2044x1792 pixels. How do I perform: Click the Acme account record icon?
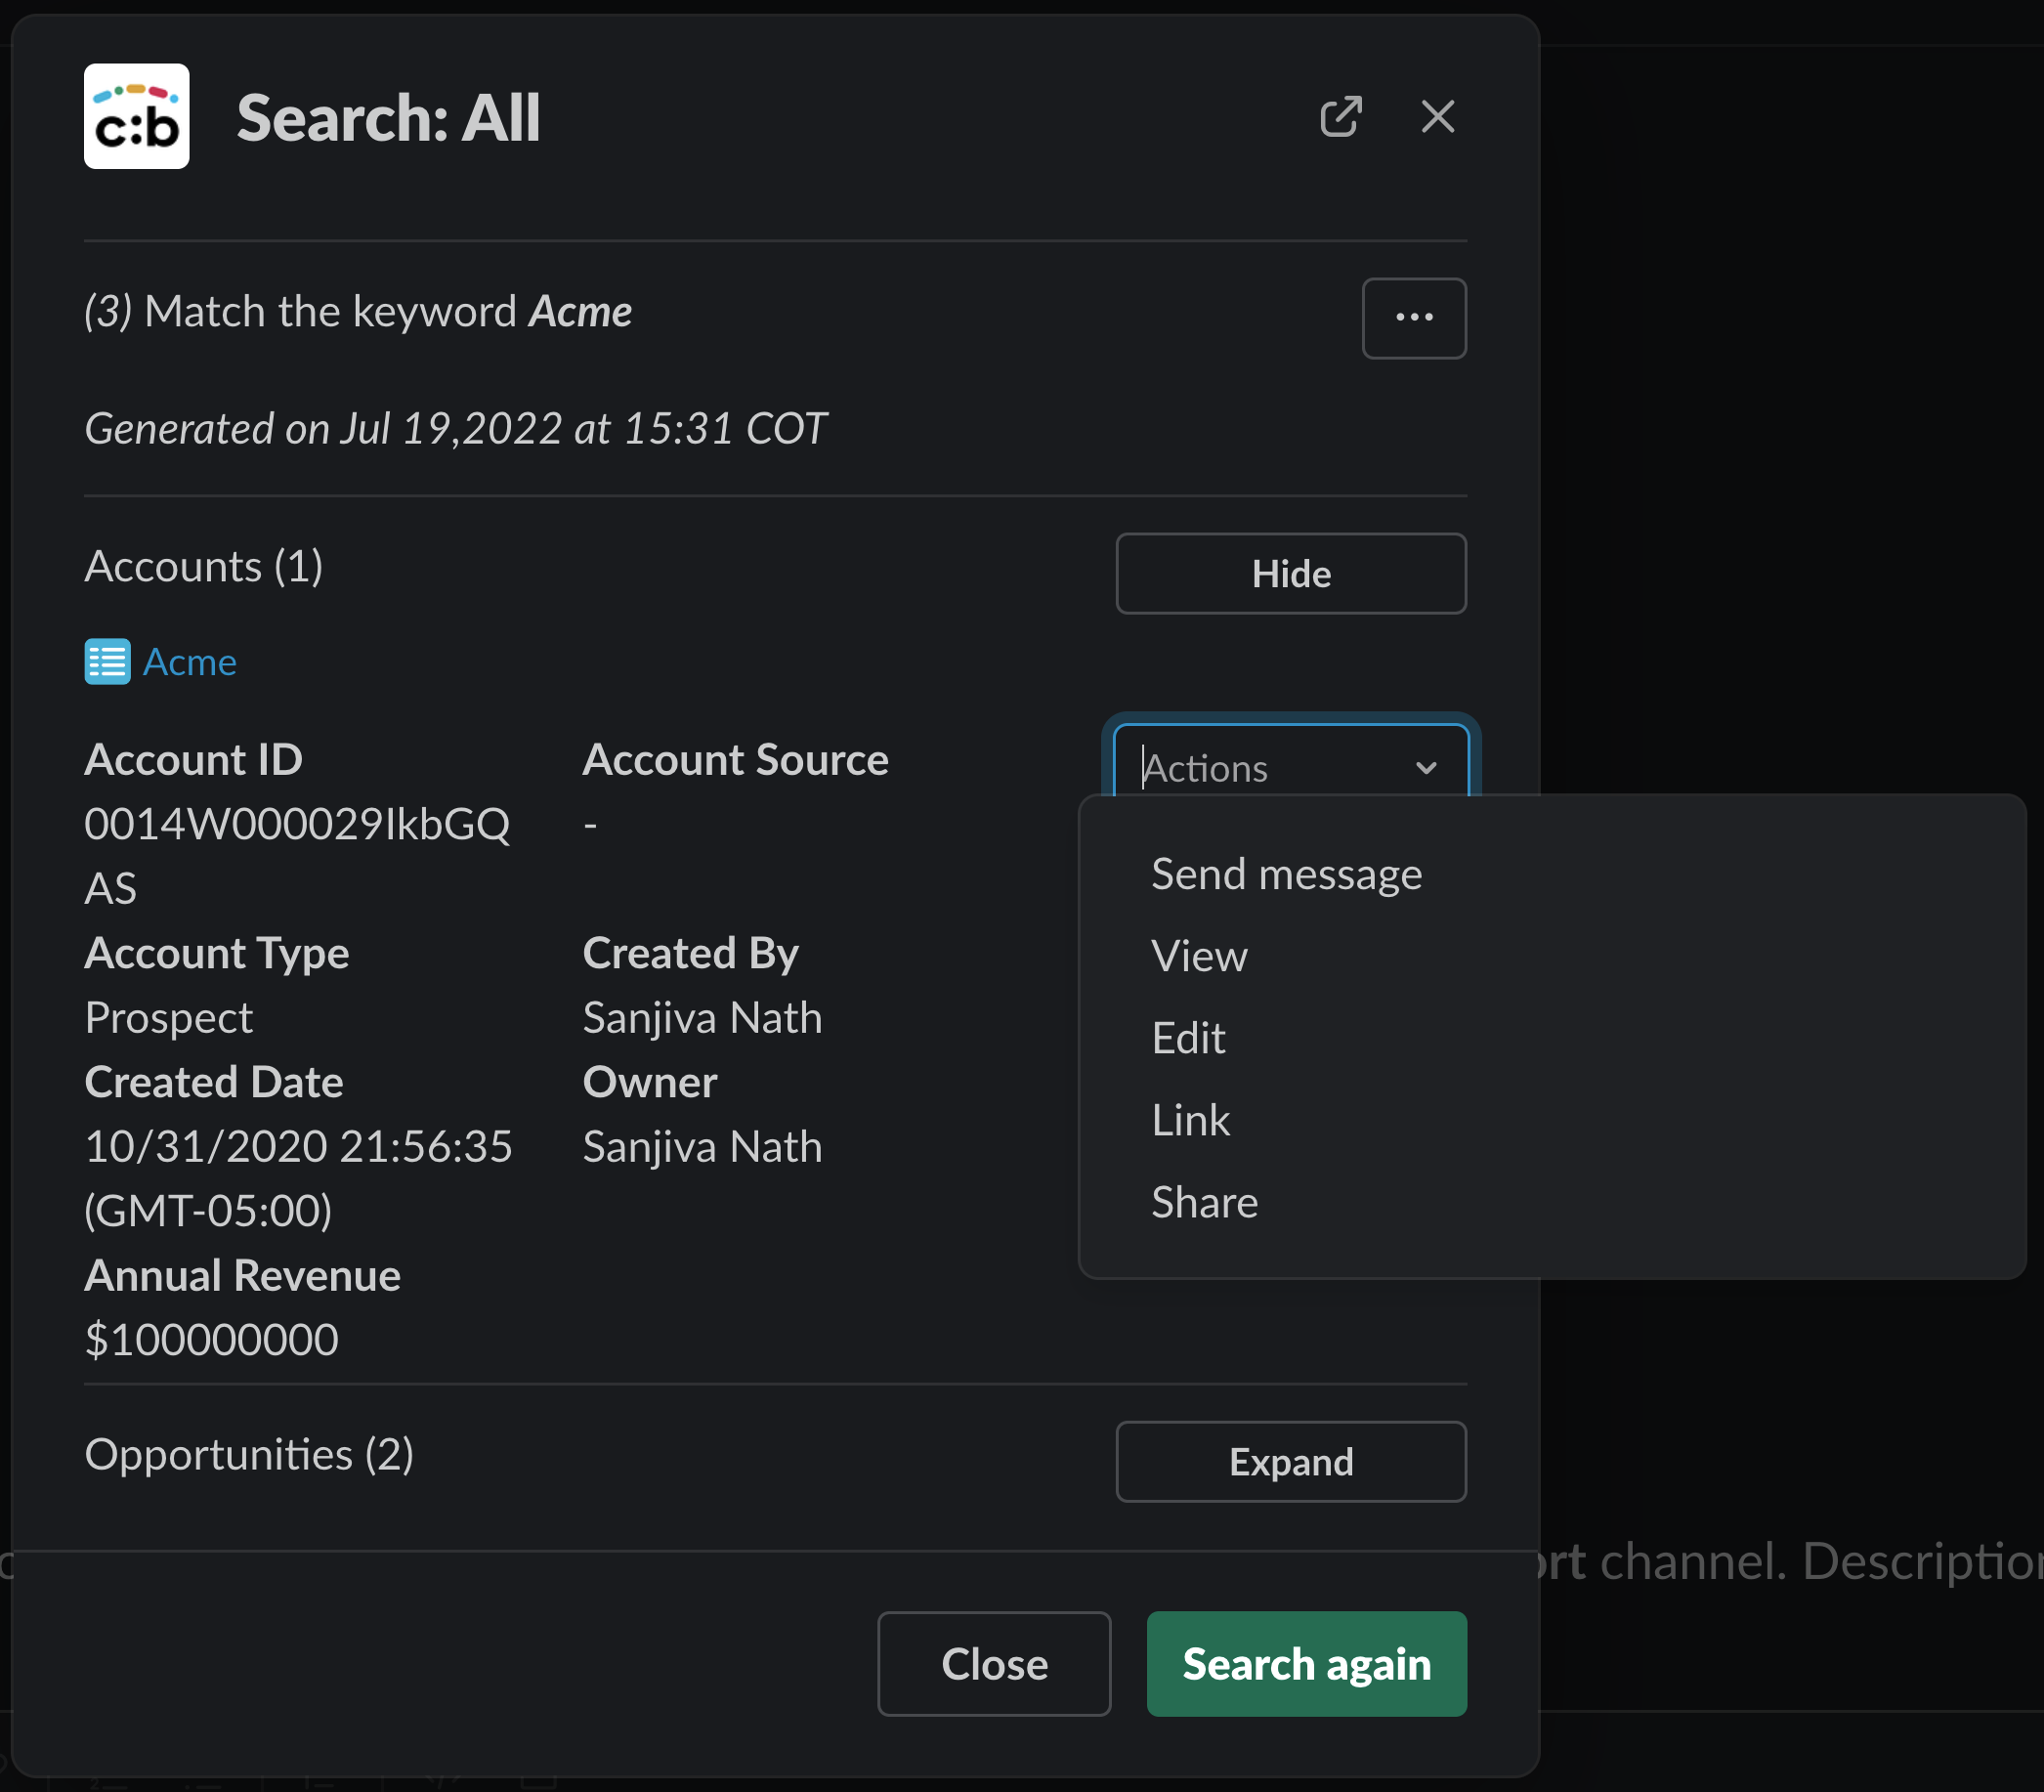click(x=107, y=661)
